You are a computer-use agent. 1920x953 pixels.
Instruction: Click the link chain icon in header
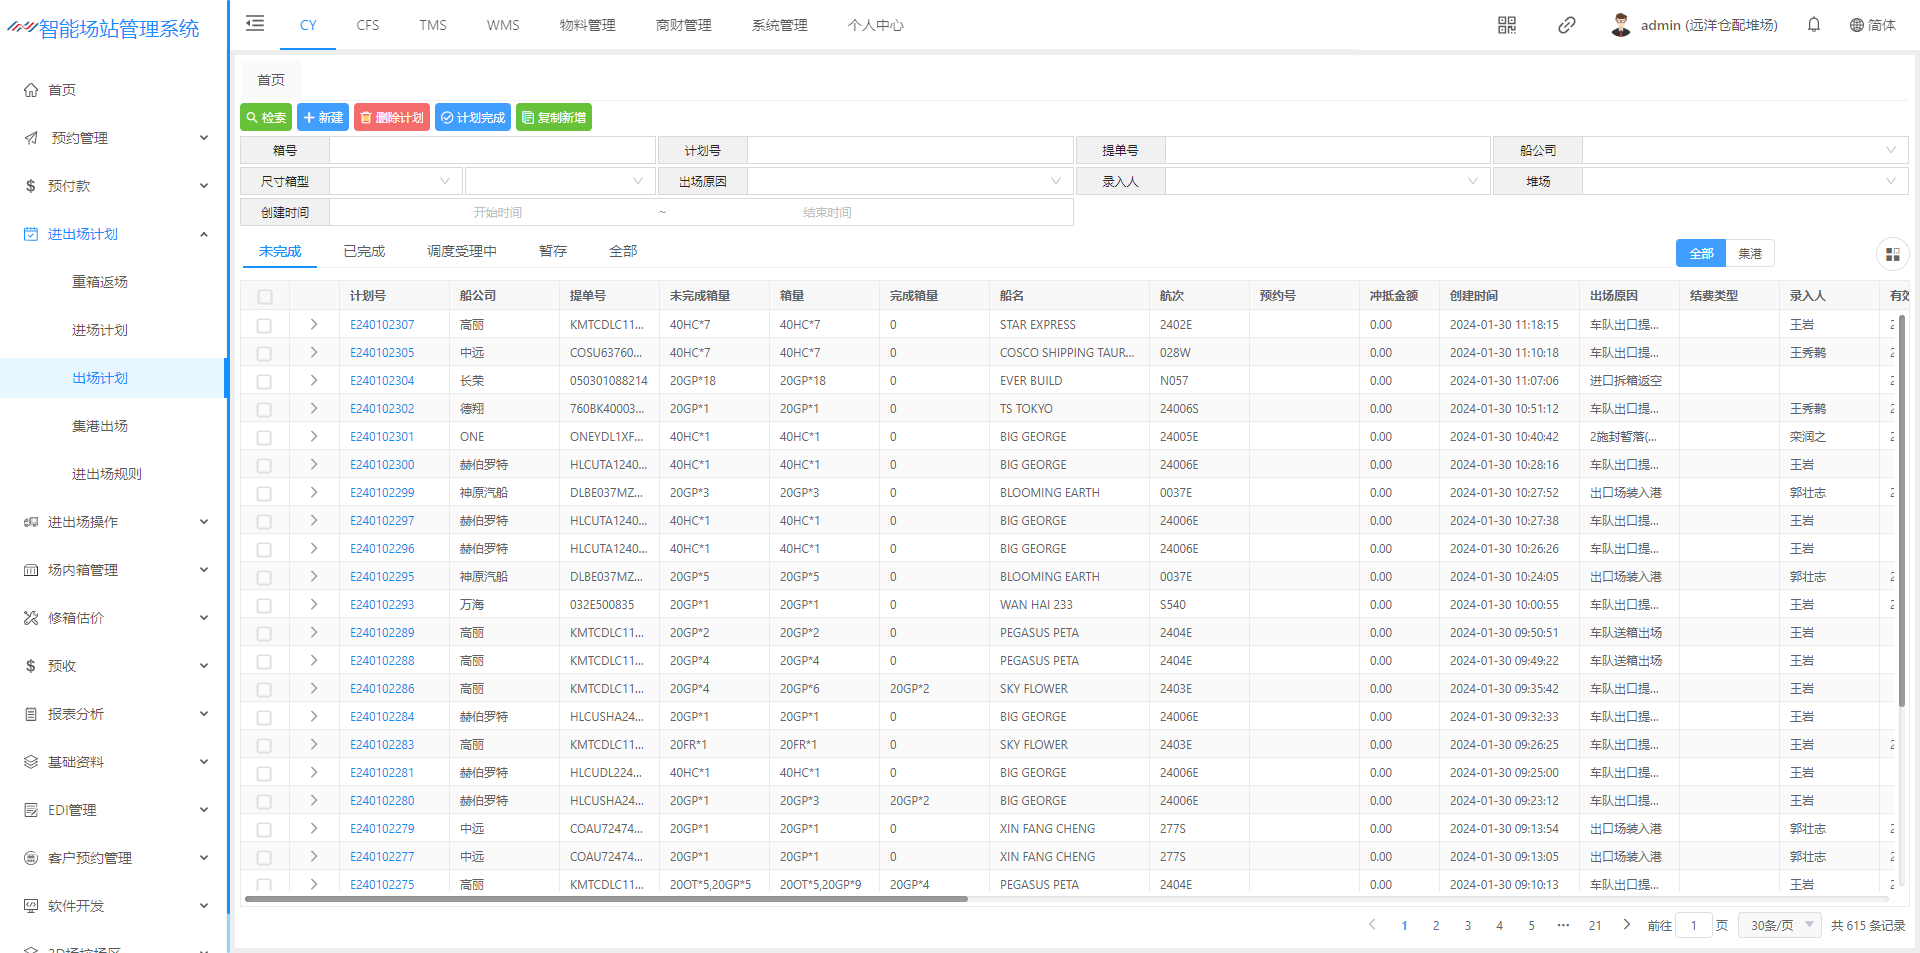click(x=1567, y=25)
